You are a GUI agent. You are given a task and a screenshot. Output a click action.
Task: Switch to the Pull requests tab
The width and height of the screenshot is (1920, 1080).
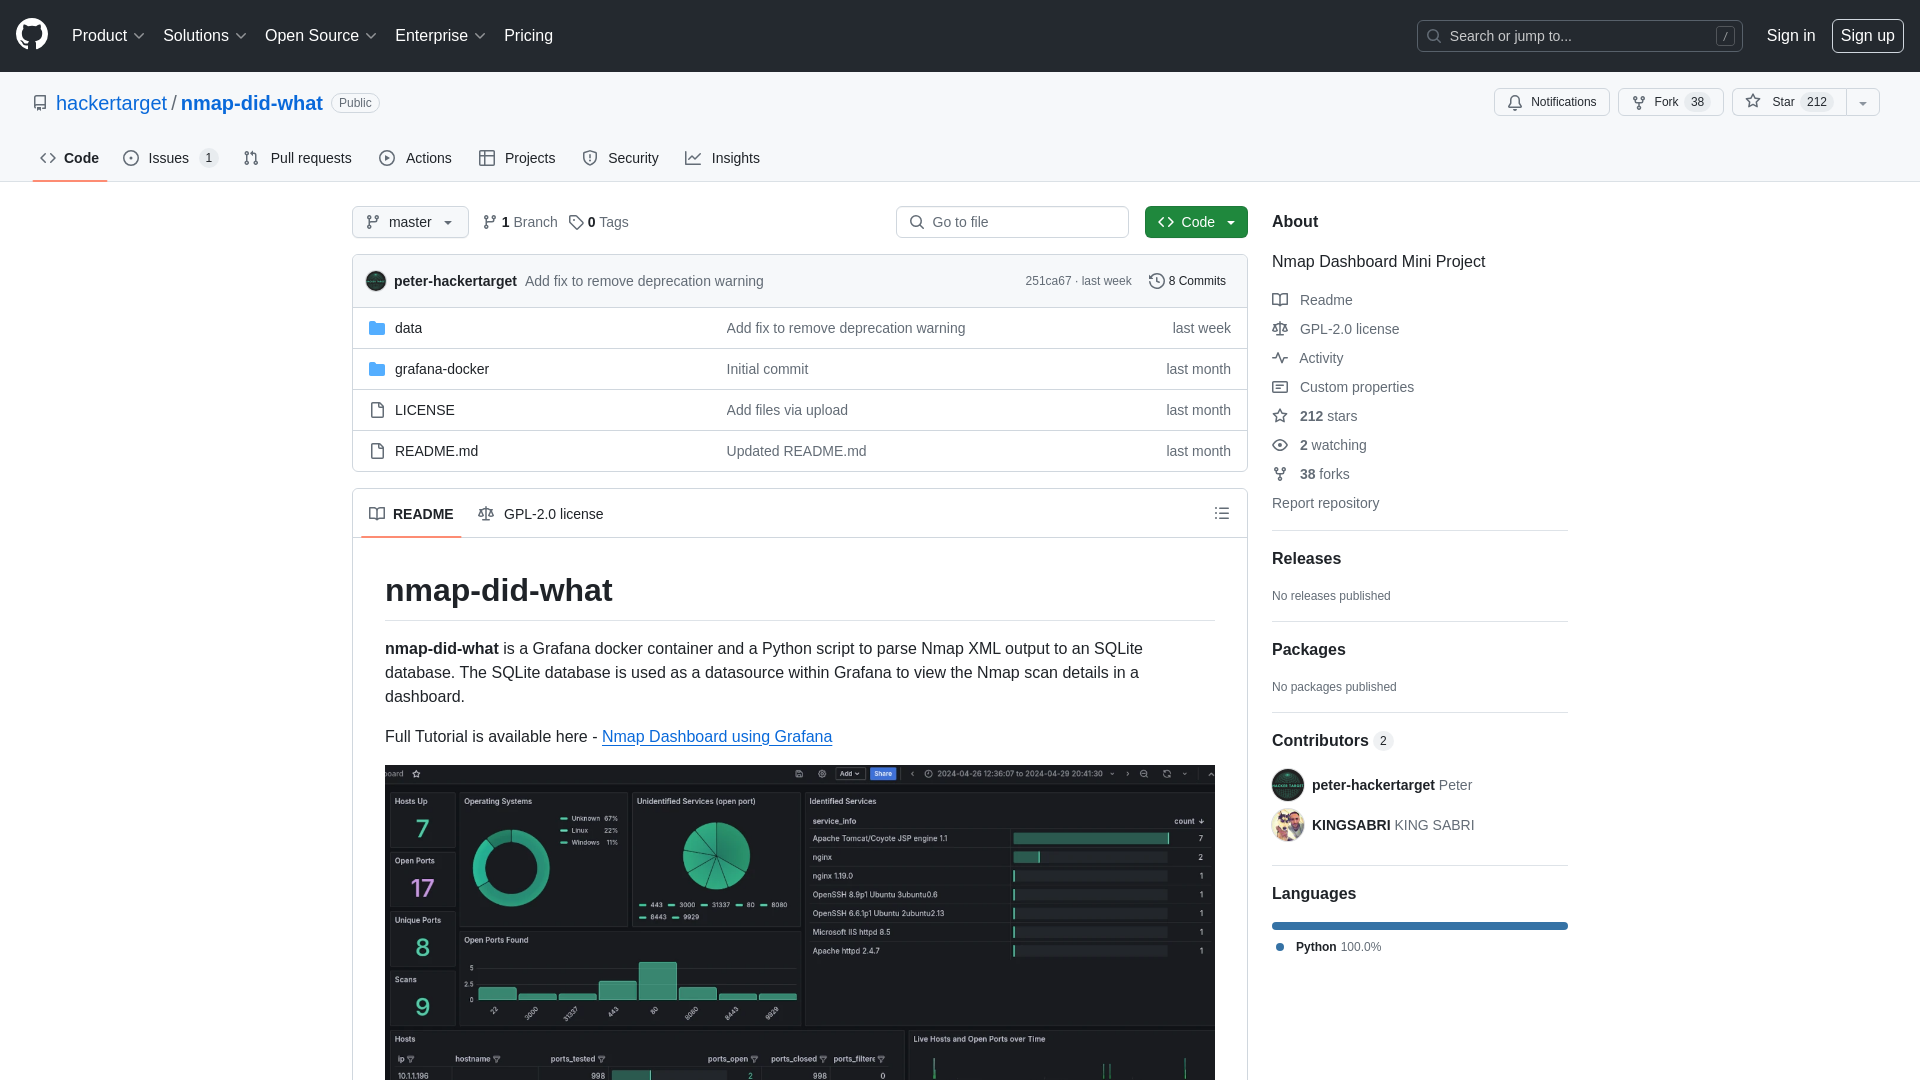(x=297, y=158)
